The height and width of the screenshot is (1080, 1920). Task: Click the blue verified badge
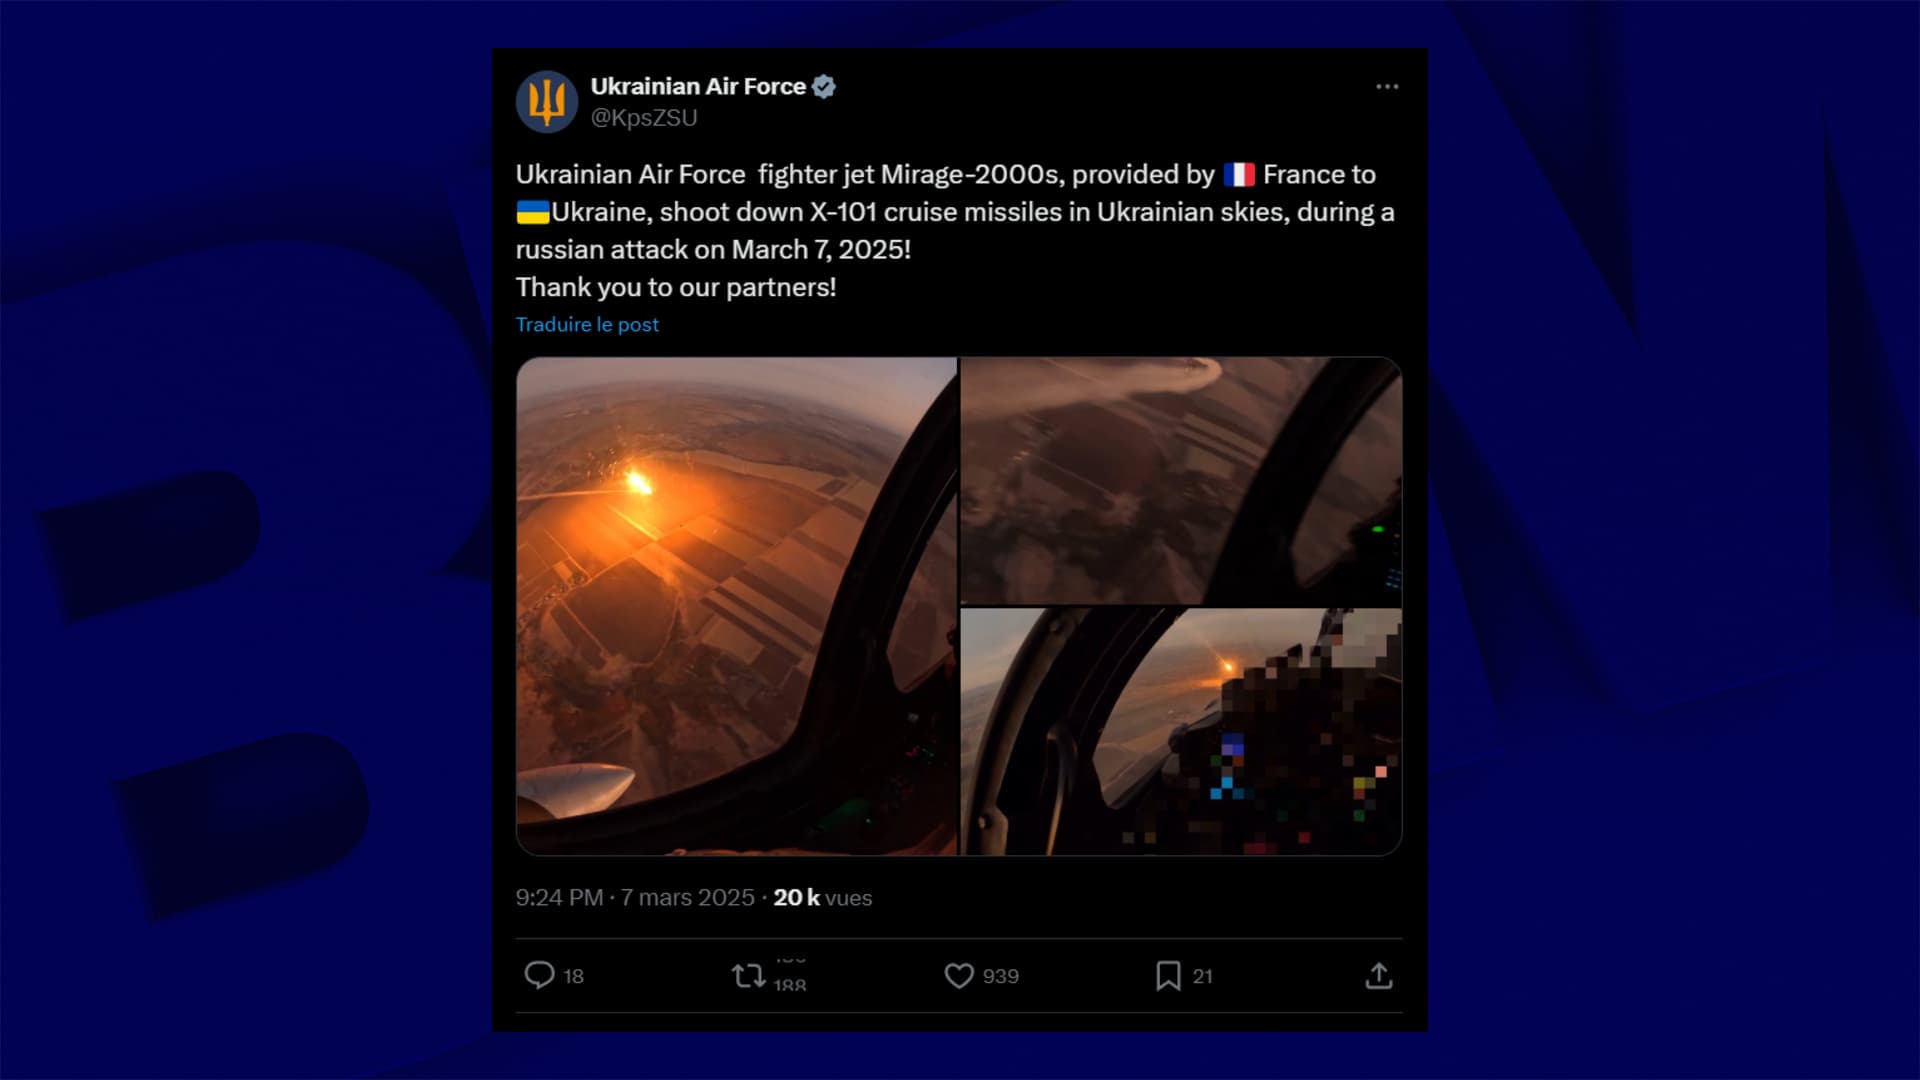(x=823, y=87)
